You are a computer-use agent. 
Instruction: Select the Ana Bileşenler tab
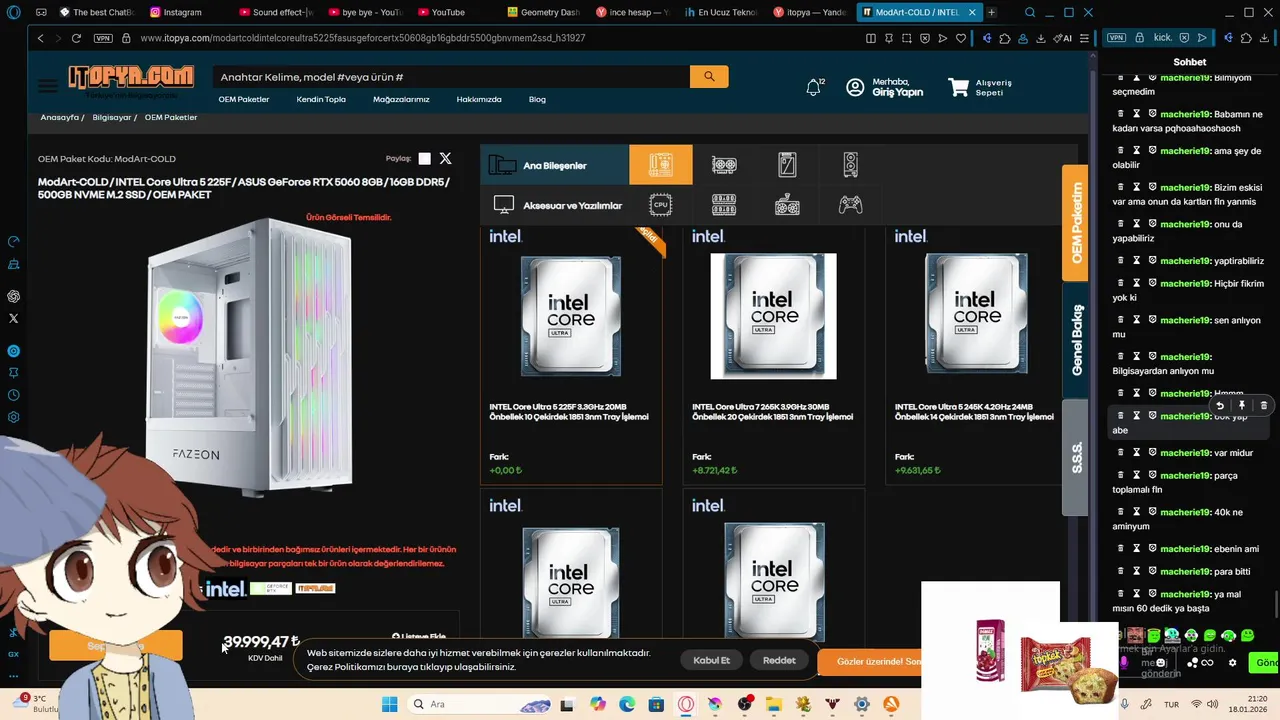pyautogui.click(x=554, y=165)
